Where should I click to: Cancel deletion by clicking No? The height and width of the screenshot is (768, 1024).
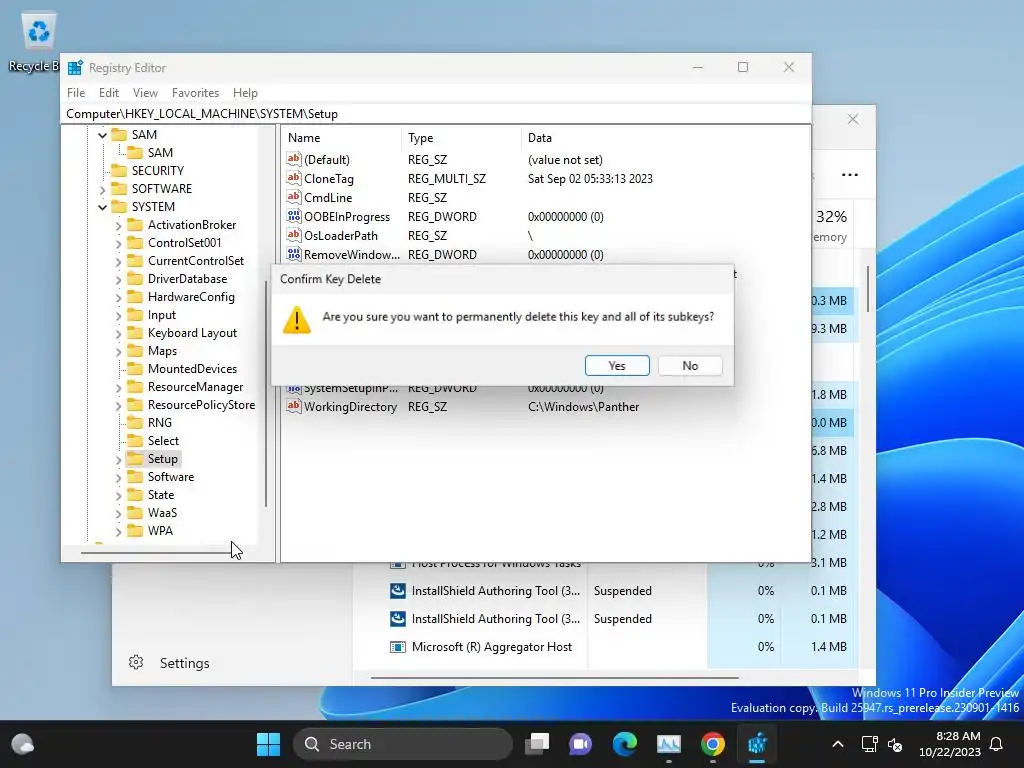click(x=690, y=366)
